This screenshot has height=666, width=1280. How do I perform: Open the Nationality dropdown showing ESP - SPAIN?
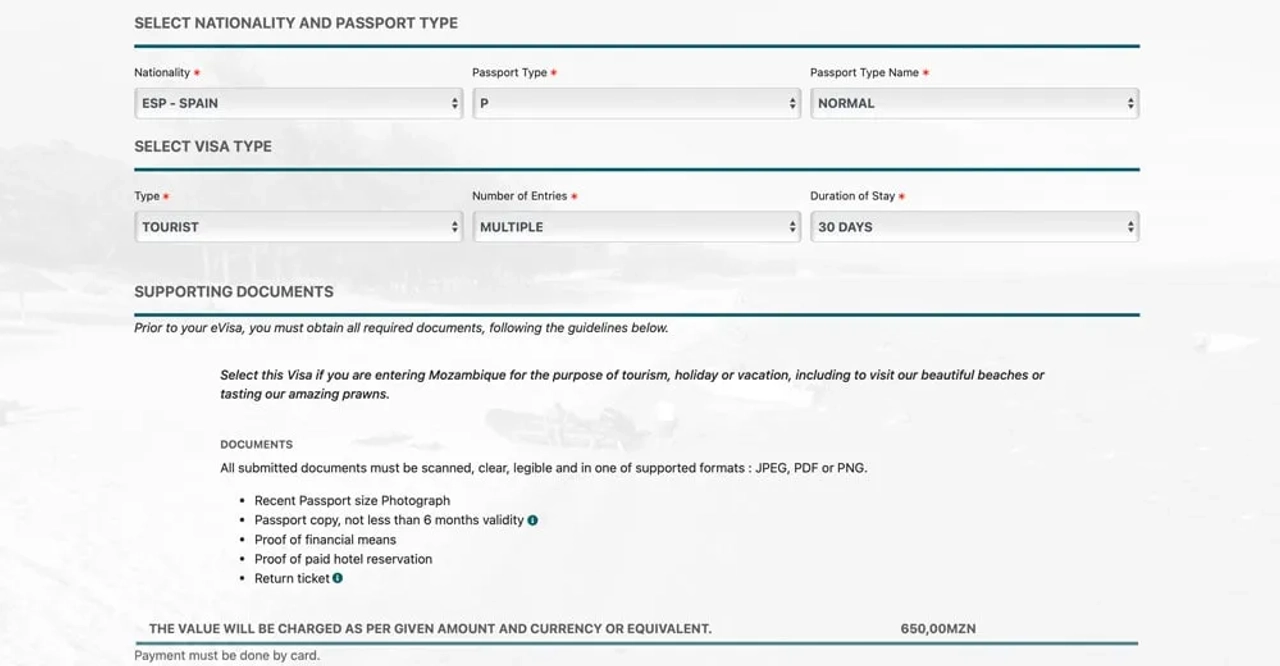[x=298, y=103]
